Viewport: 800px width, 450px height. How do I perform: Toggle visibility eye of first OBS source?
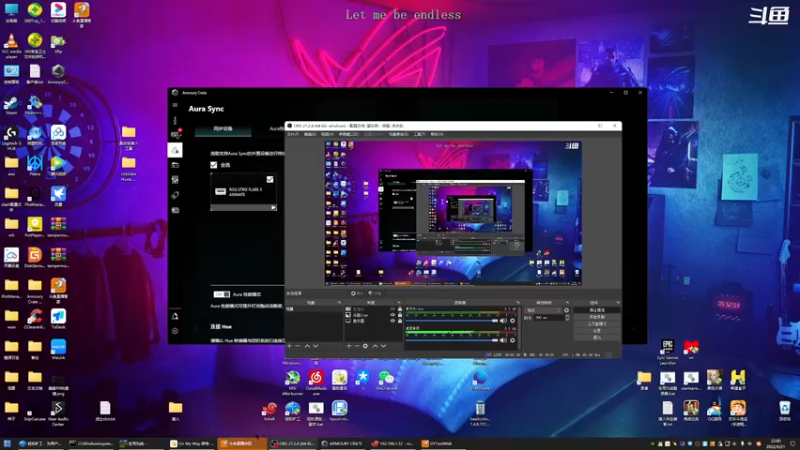click(393, 309)
